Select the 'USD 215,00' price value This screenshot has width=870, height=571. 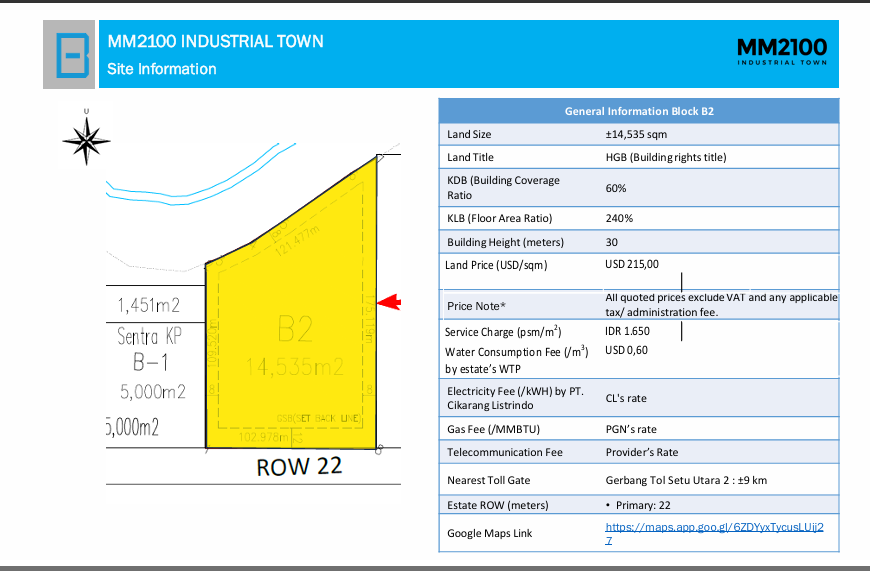tap(632, 264)
